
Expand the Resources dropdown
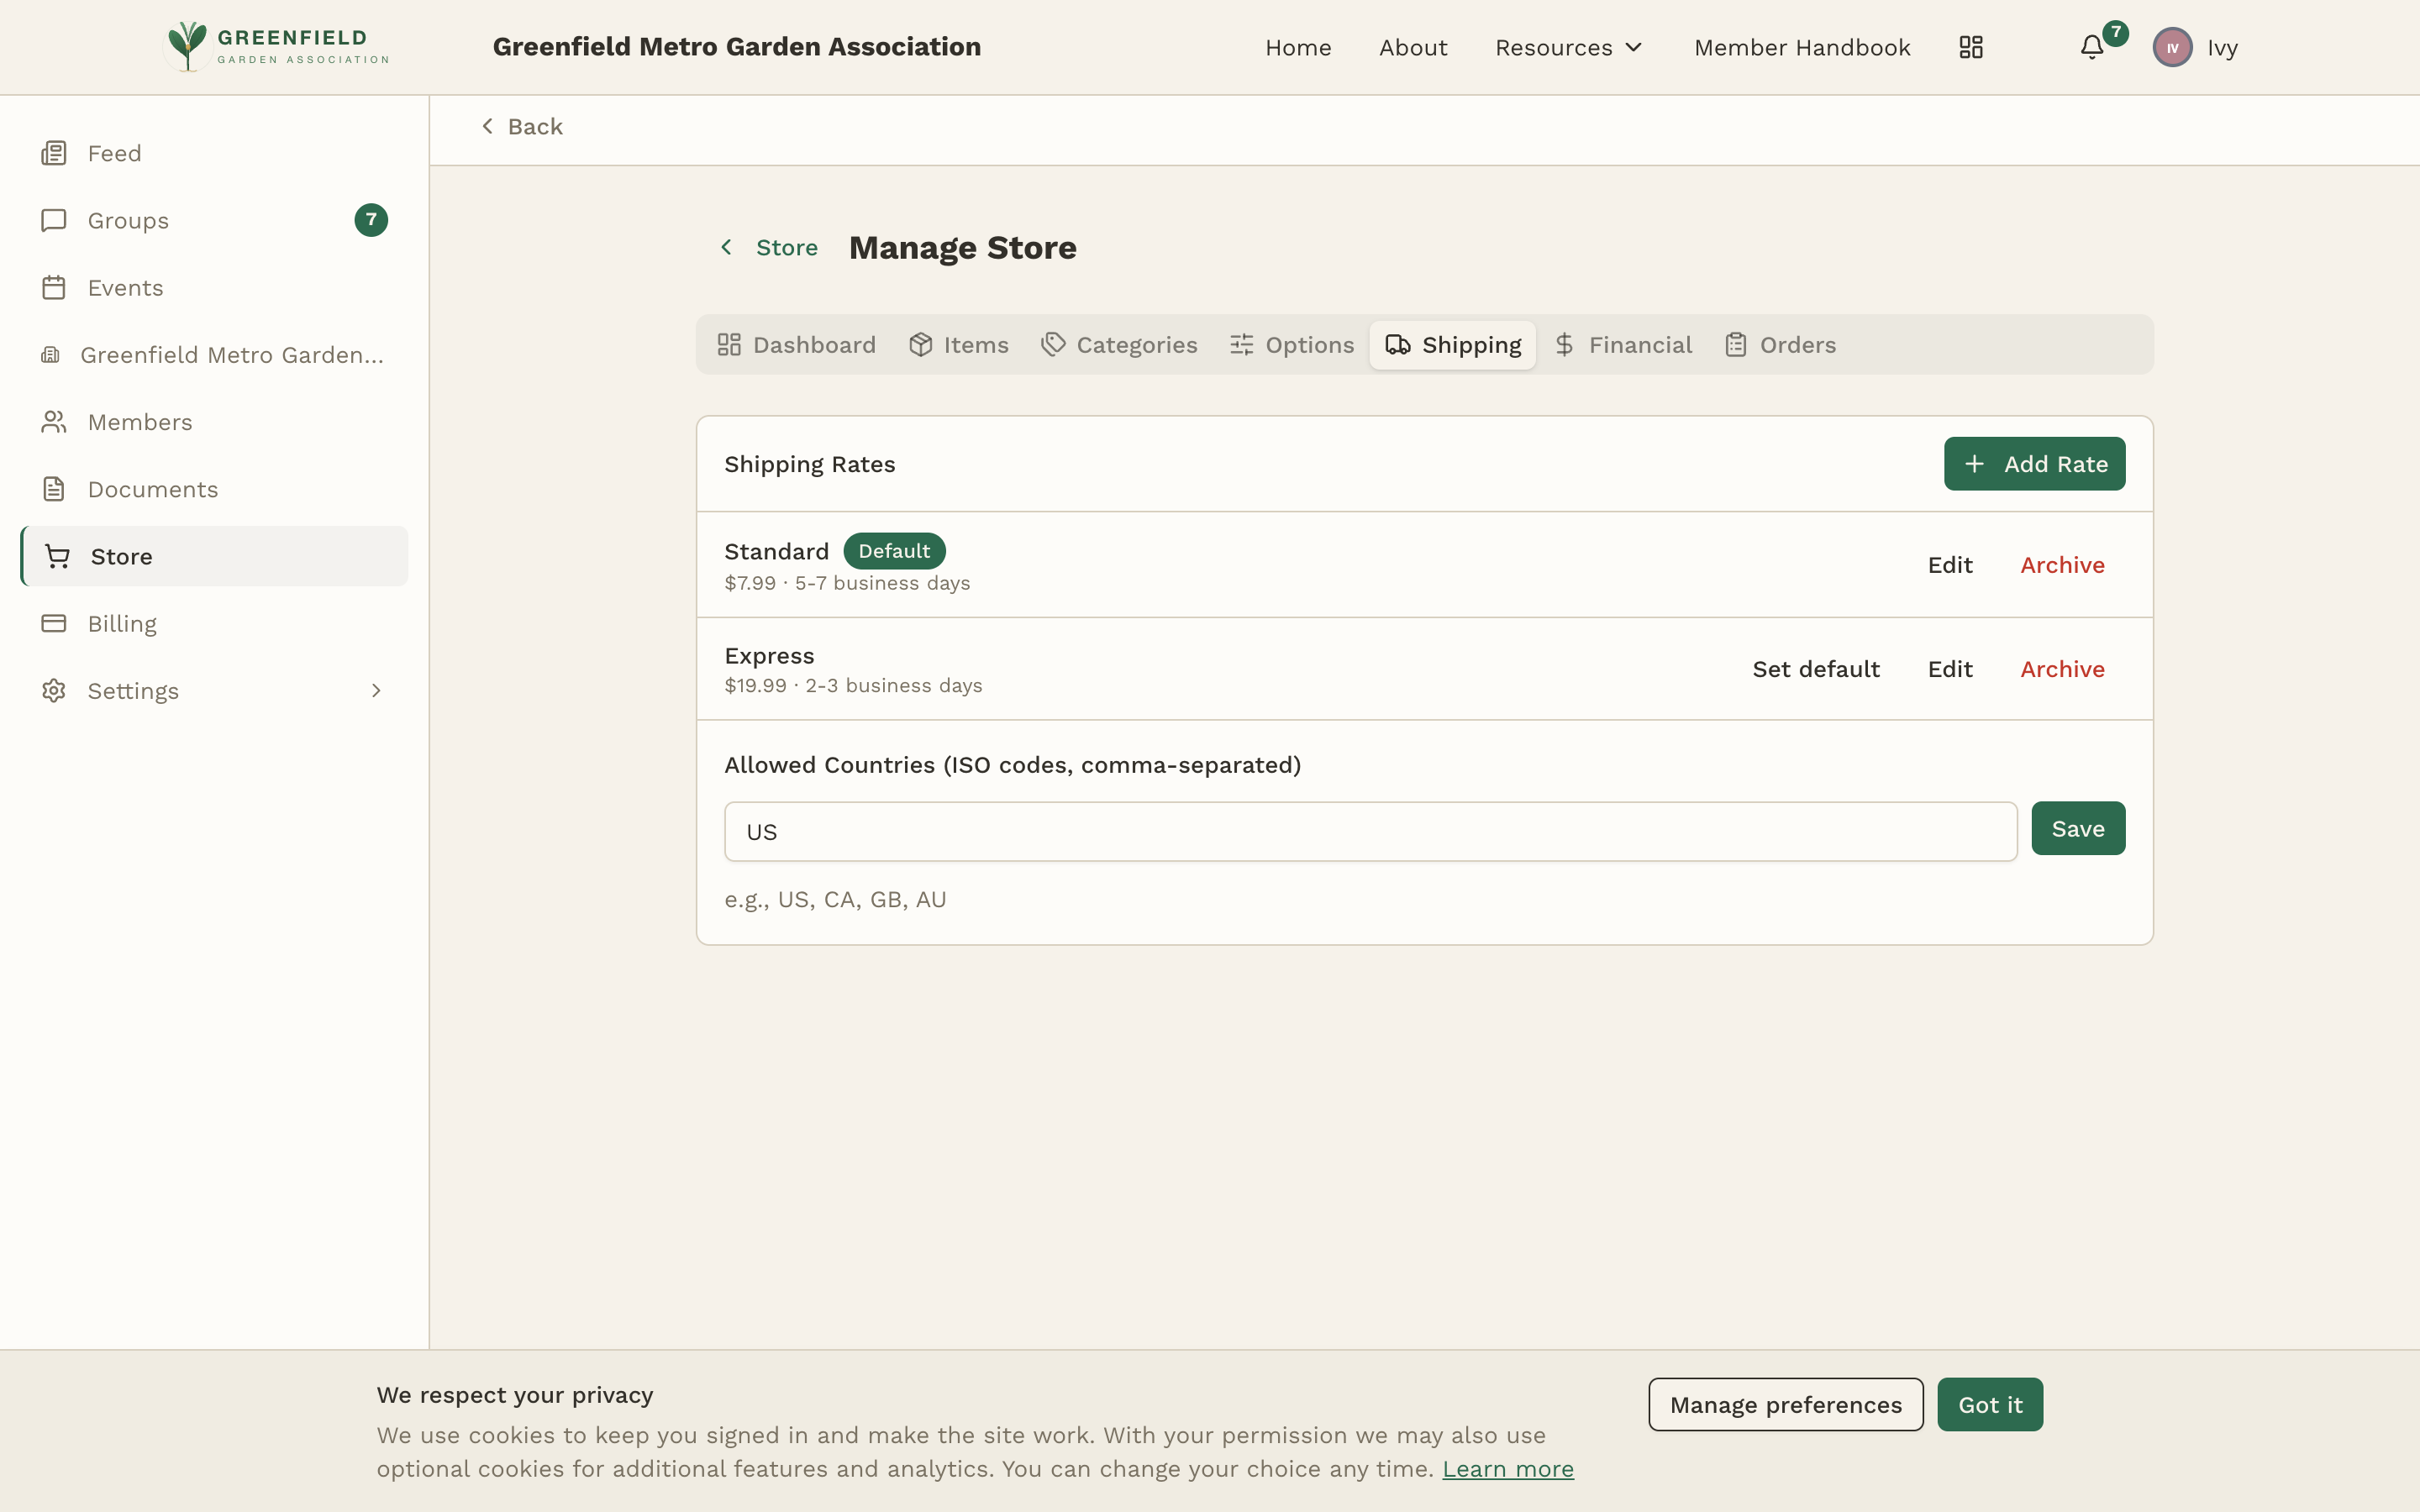(1568, 47)
